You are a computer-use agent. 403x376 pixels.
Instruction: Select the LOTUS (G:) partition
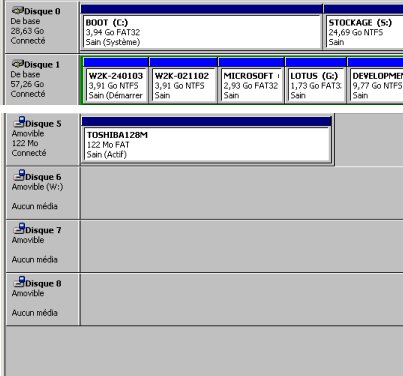pyautogui.click(x=316, y=85)
